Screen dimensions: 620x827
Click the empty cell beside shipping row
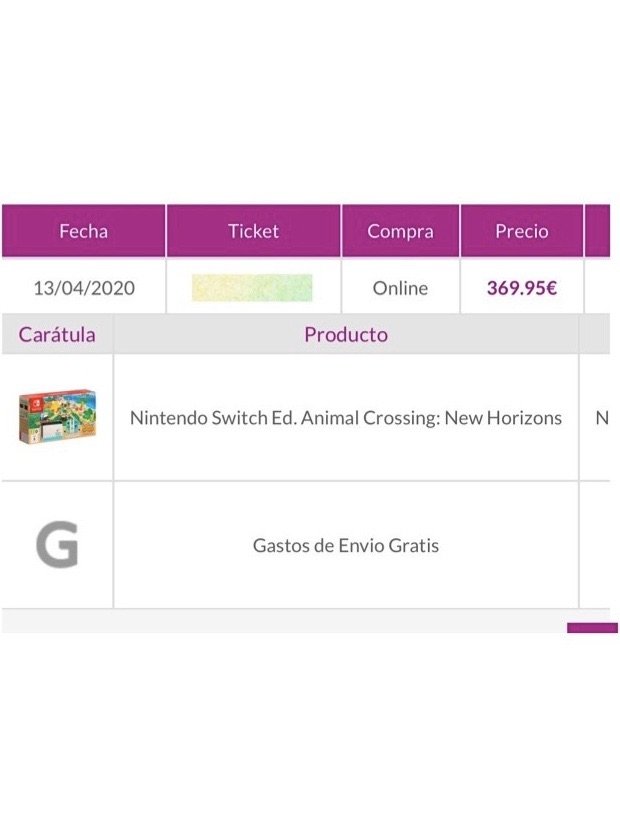[595, 545]
